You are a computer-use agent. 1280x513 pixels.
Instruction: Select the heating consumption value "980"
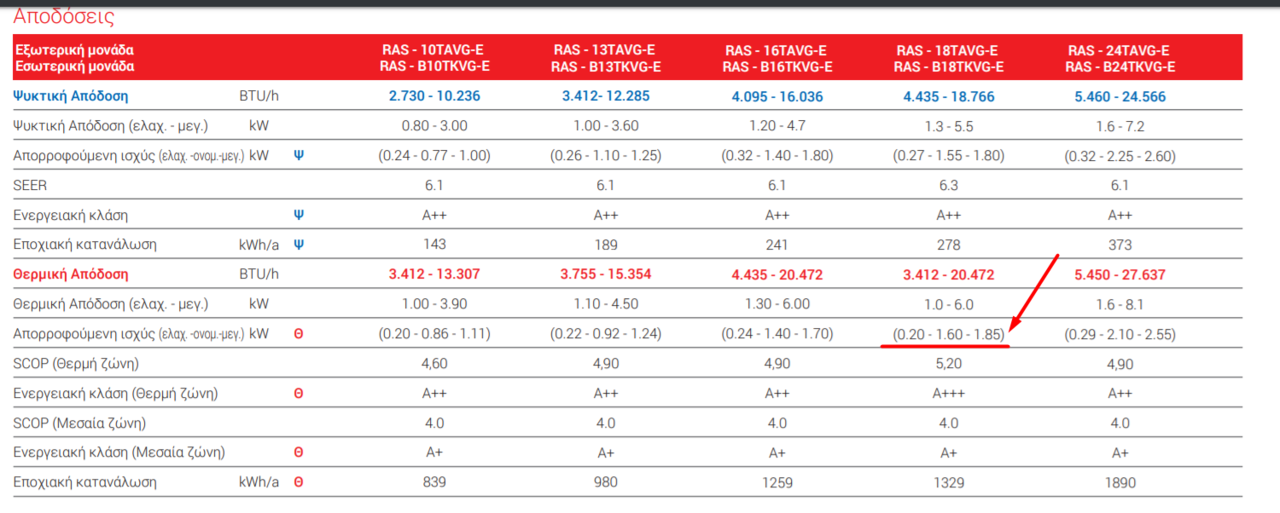click(x=606, y=482)
